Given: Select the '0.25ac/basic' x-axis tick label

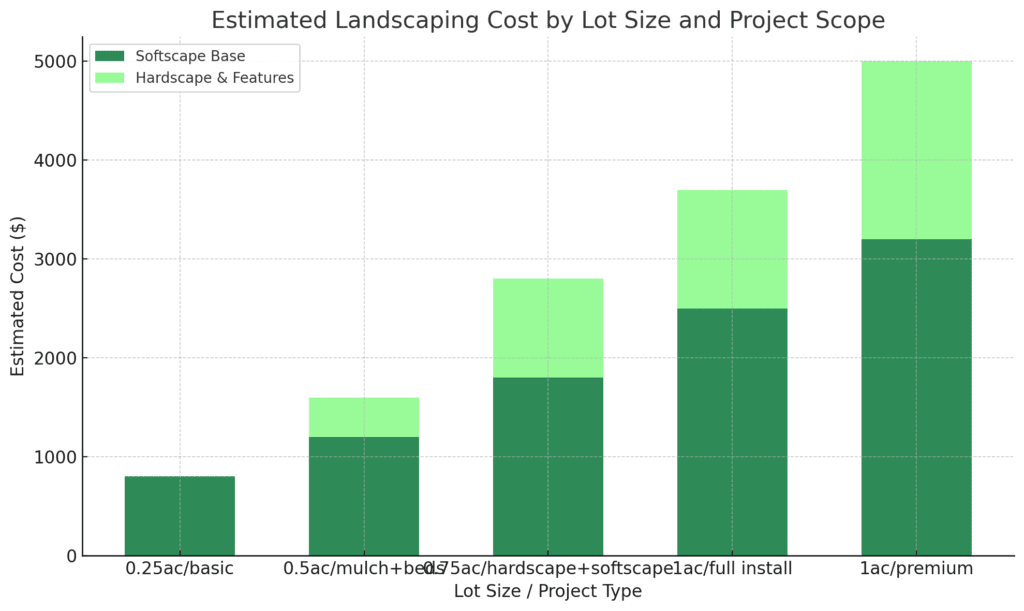Looking at the screenshot, I should pyautogui.click(x=180, y=569).
